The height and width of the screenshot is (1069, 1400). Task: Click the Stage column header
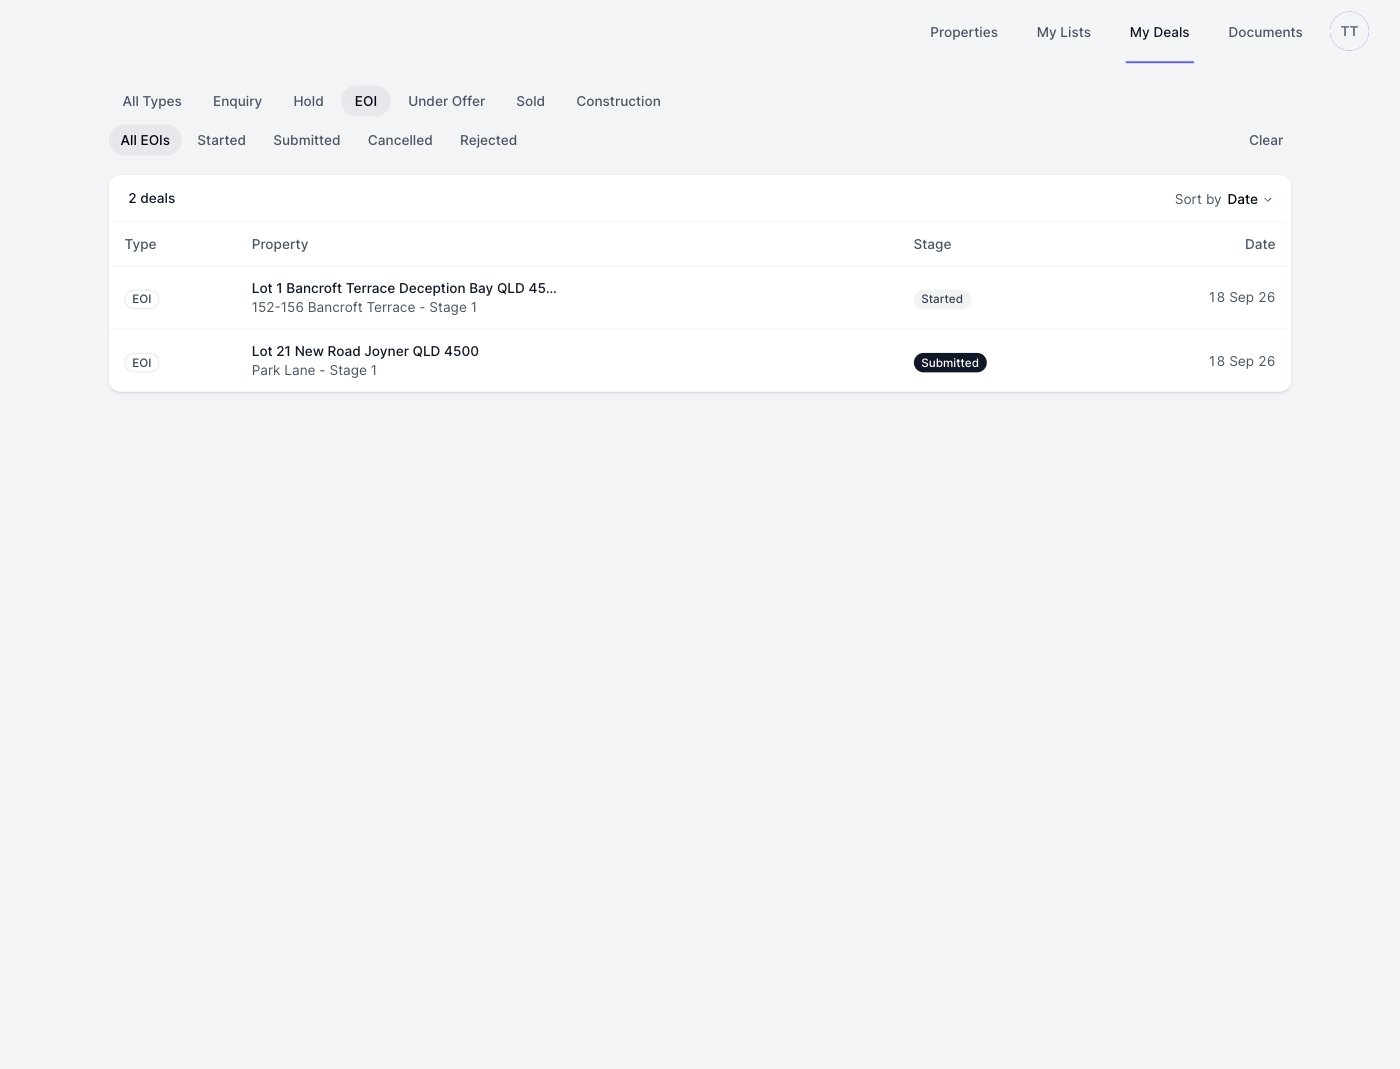pyautogui.click(x=932, y=244)
